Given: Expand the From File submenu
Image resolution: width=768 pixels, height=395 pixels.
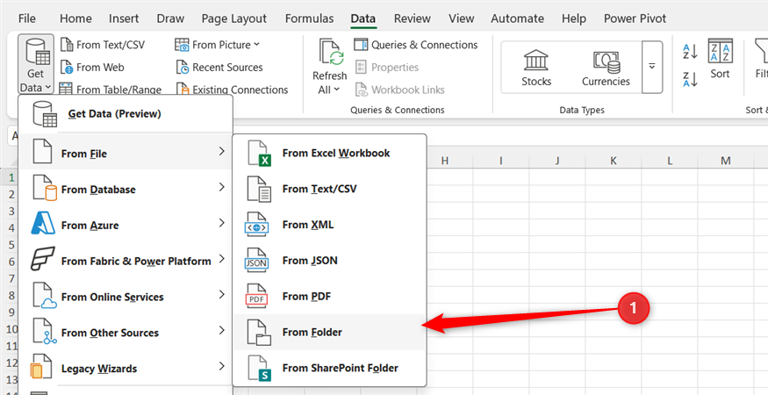Looking at the screenshot, I should [125, 153].
